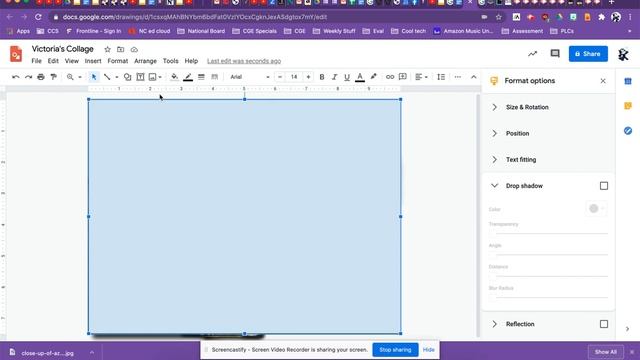Viewport: 640px width, 360px height.
Task: Open the Arial font dropdown
Action: pos(249,77)
